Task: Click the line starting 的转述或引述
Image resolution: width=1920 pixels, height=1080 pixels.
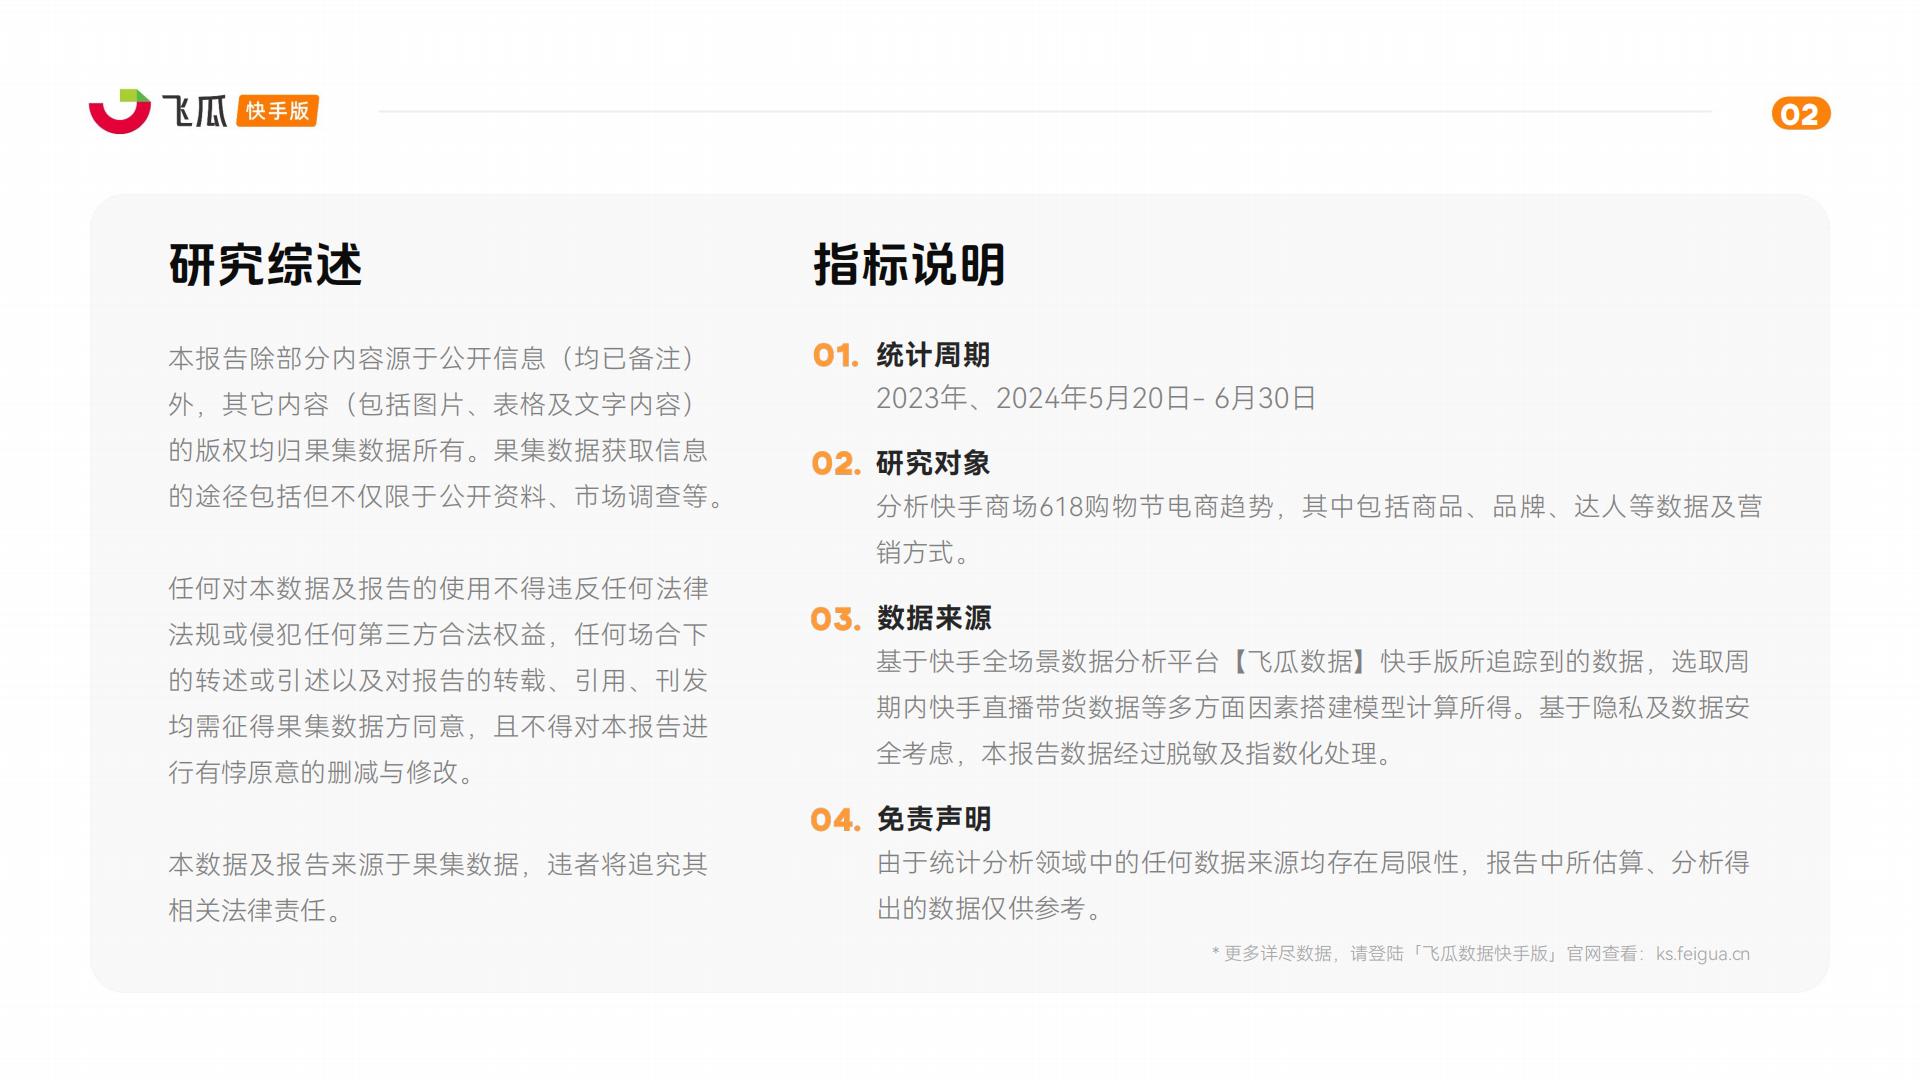Action: coord(438,680)
